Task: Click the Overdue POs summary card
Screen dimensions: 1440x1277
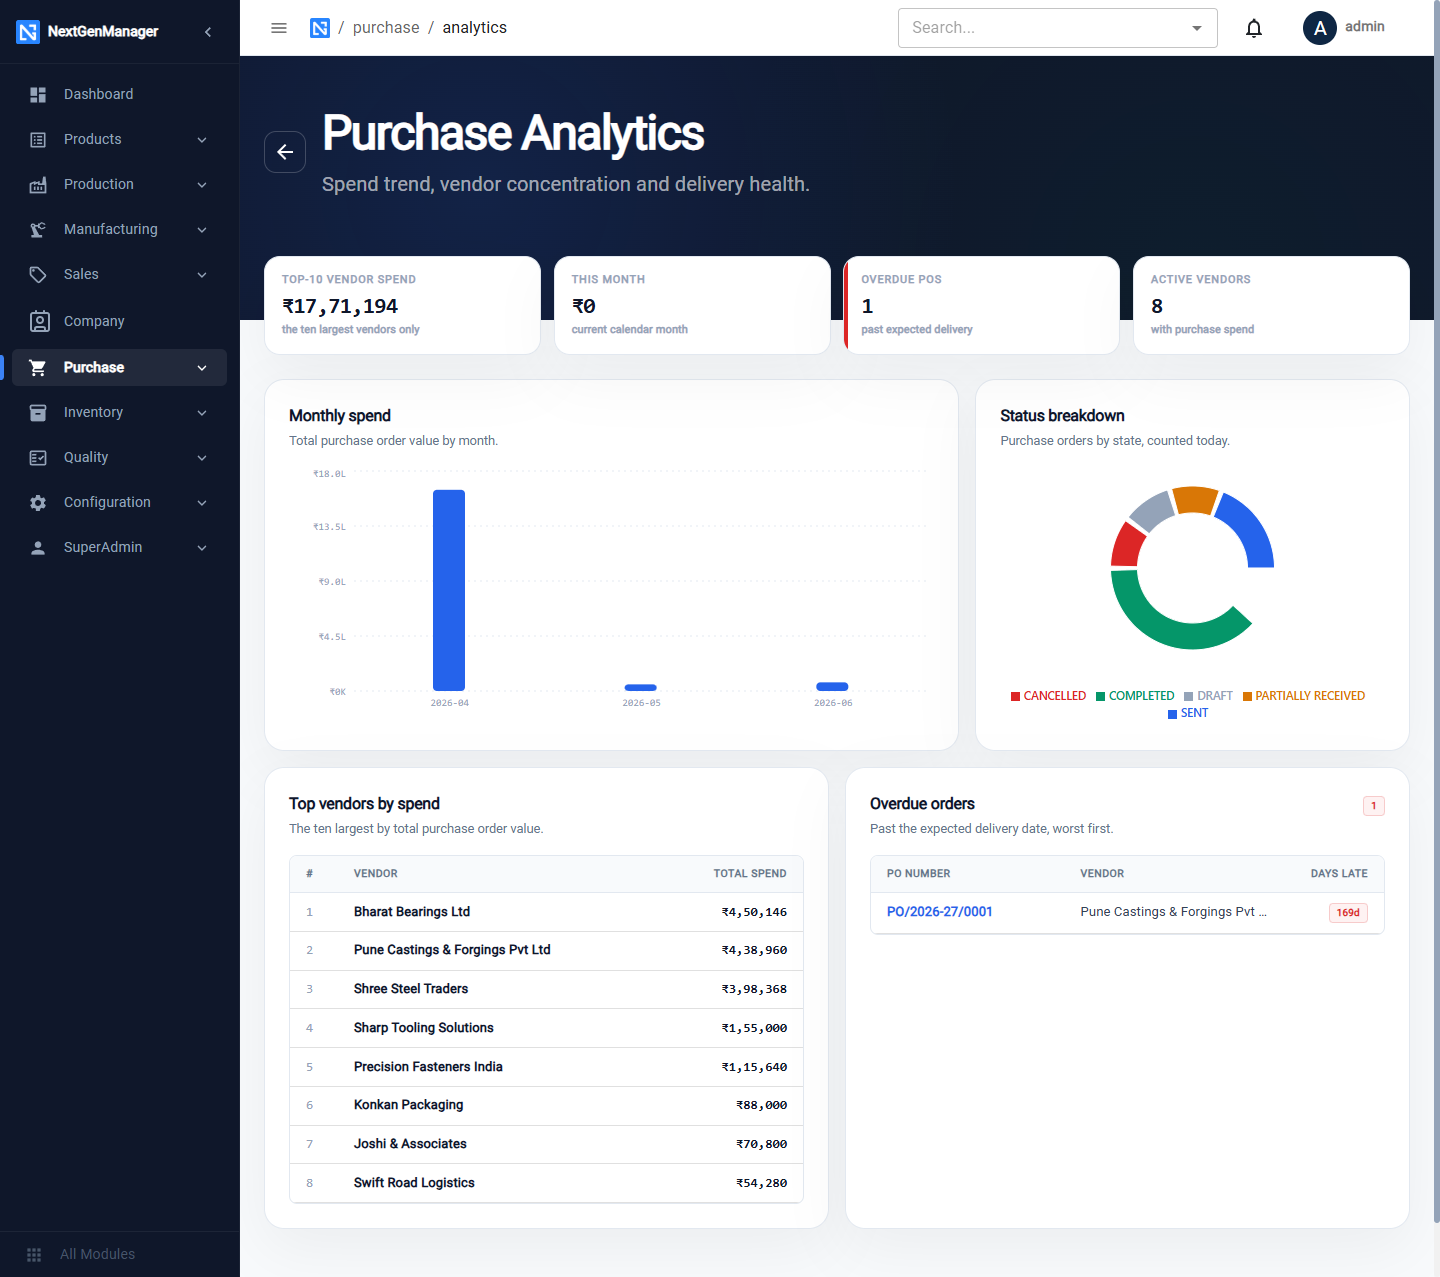Action: click(981, 305)
